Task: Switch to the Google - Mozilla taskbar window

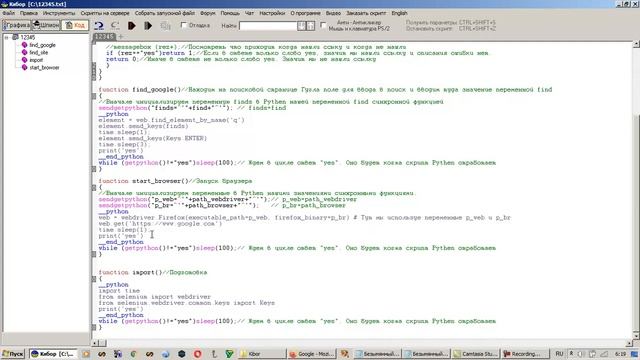Action: [x=311, y=354]
